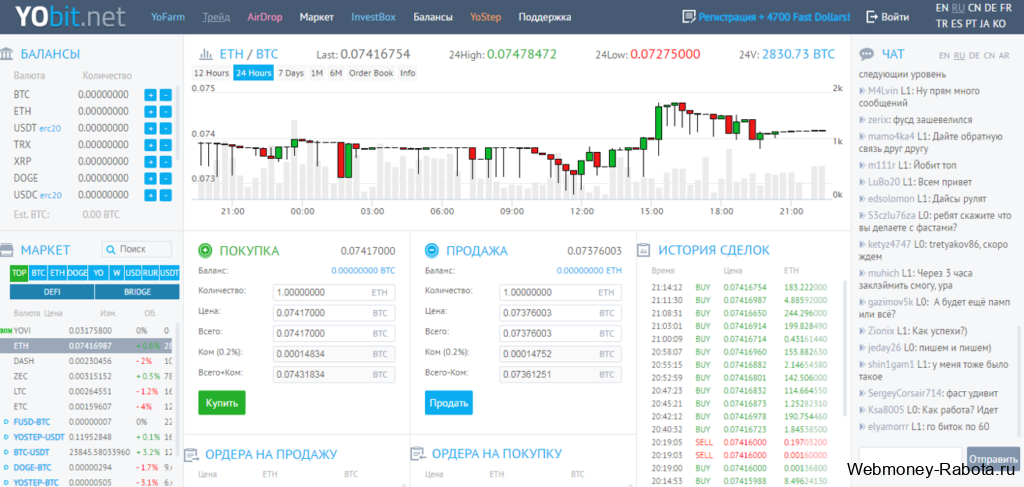Viewport: 1024px width, 487px height.
Task: Open the AirDrop menu item
Action: (265, 17)
